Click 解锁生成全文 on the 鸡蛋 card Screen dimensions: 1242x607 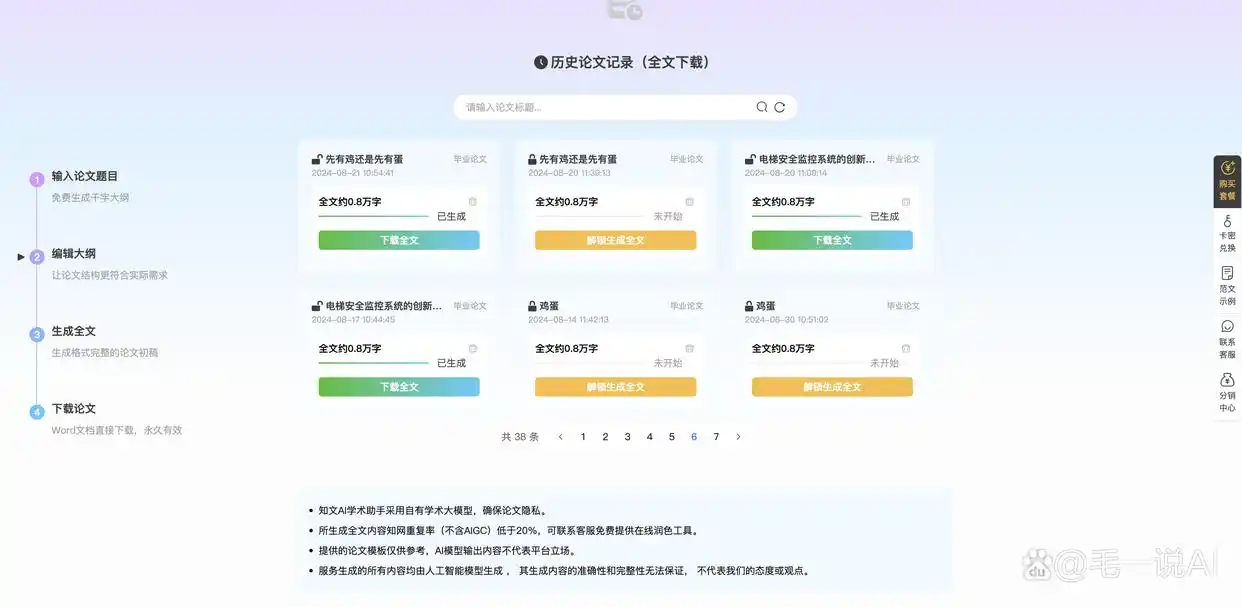point(615,386)
